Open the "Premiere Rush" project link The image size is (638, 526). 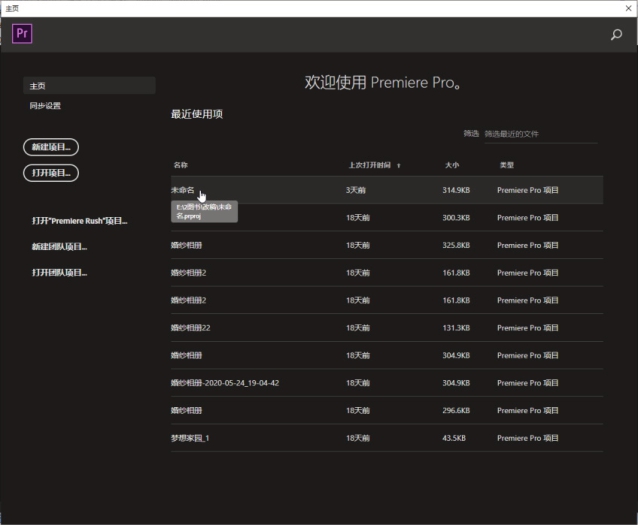click(x=79, y=221)
